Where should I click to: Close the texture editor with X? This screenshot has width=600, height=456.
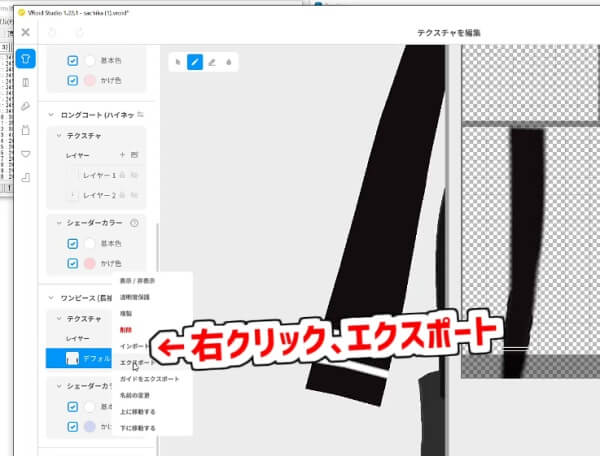[x=25, y=32]
